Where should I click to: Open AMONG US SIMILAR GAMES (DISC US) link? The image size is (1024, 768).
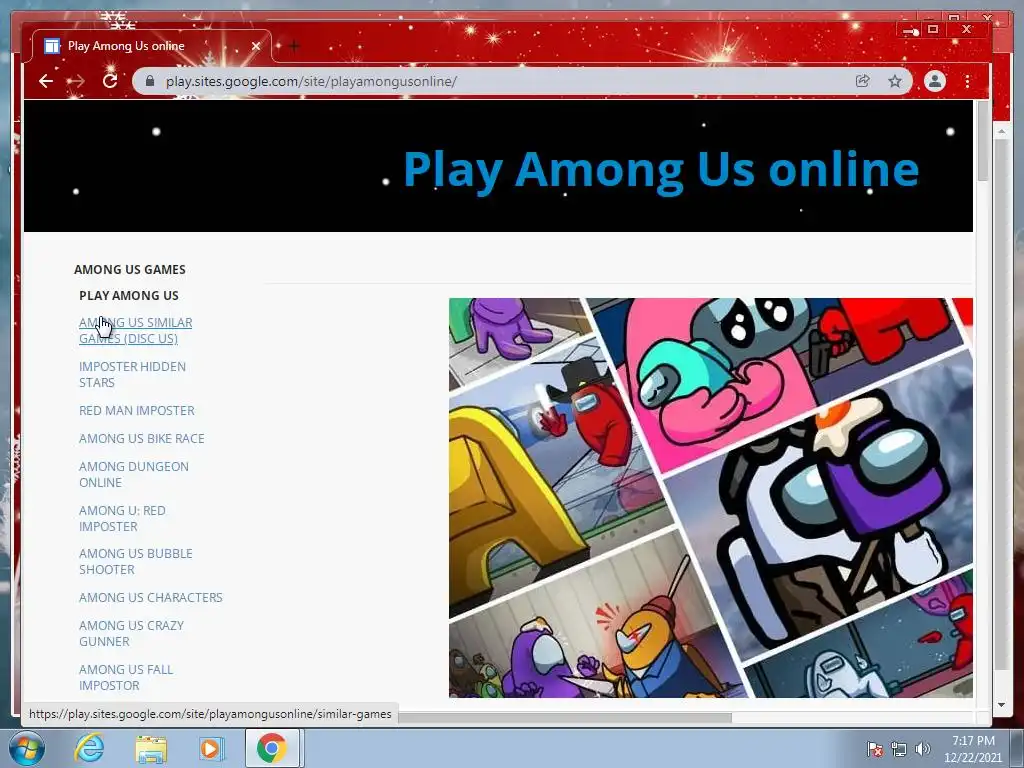pos(135,330)
